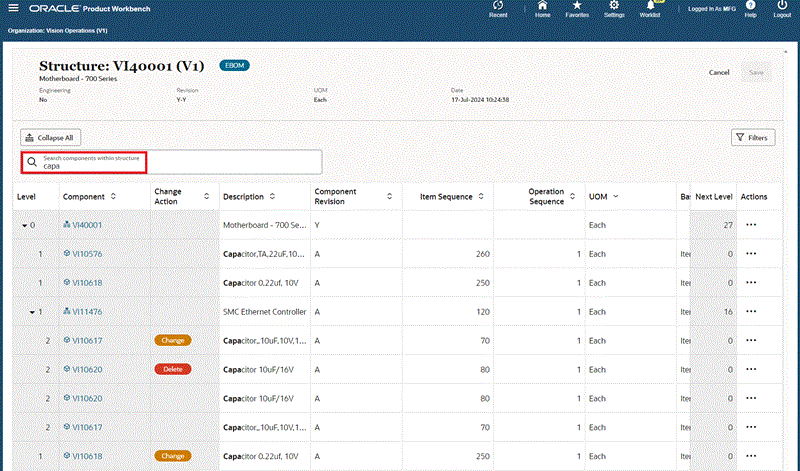Click the red Delete badge for VI10620
This screenshot has height=471, width=800.
(173, 369)
